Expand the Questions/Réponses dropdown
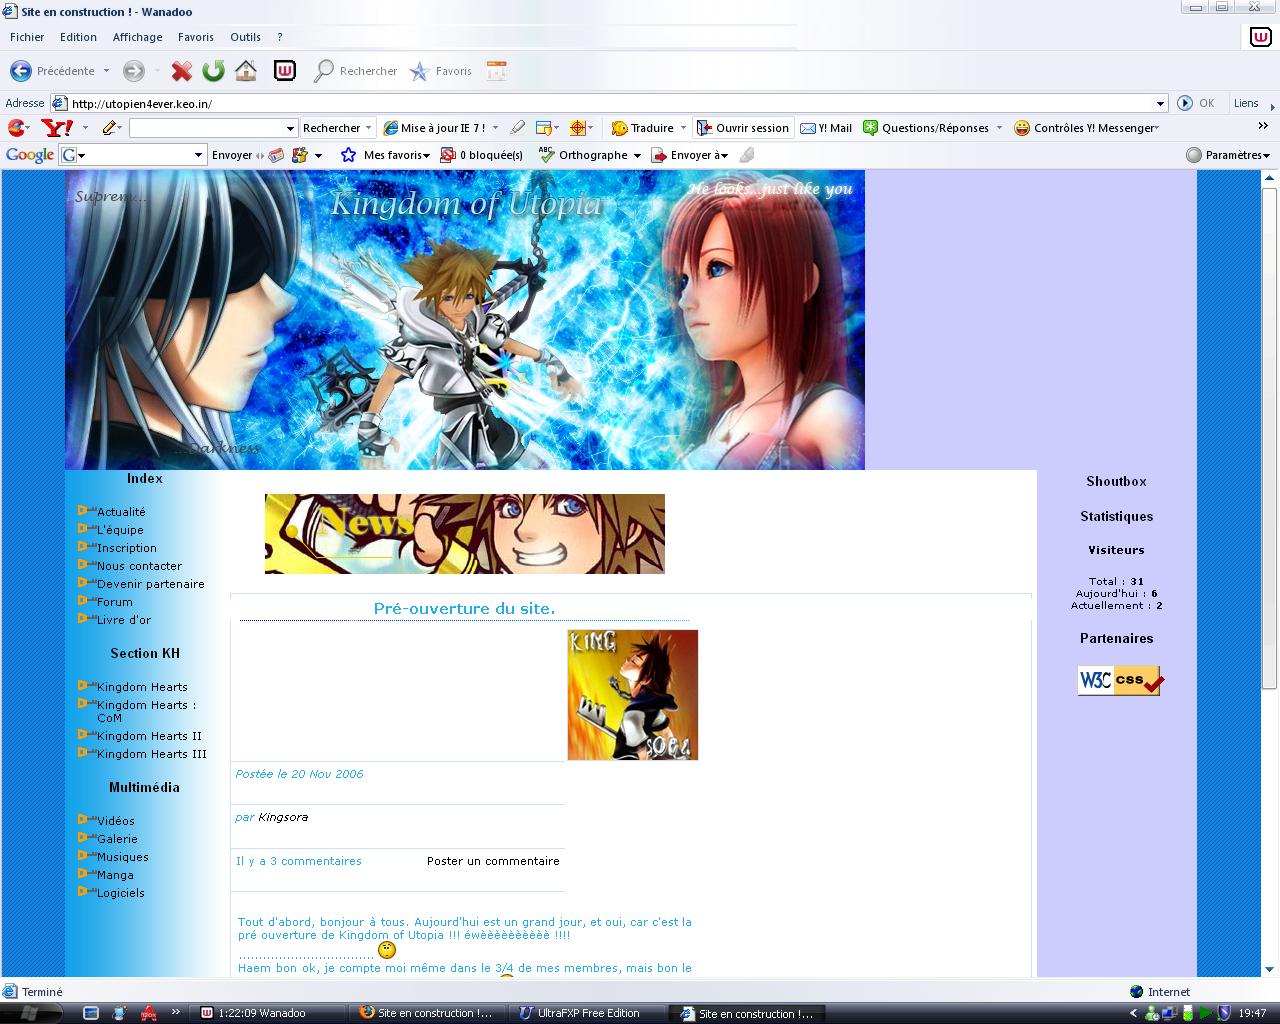1280x1024 pixels. (x=999, y=128)
